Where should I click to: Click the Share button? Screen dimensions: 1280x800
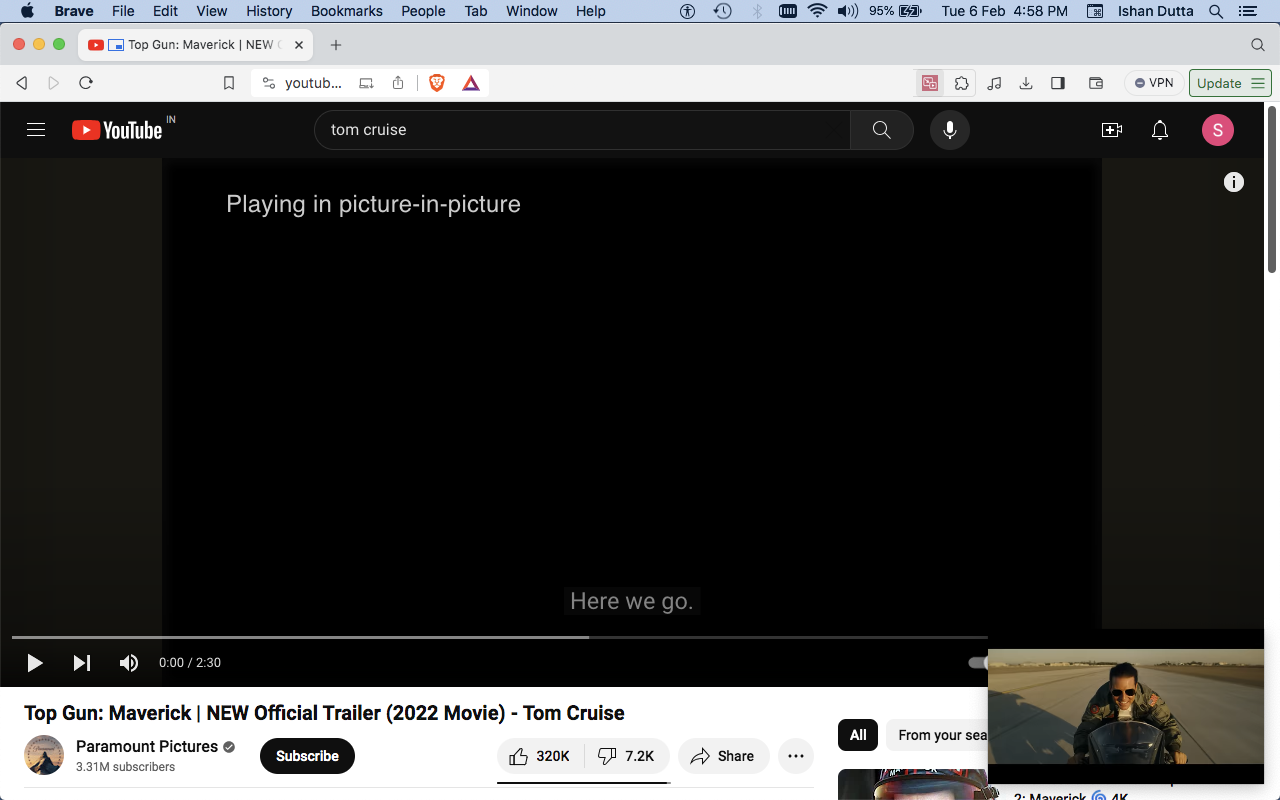click(723, 756)
